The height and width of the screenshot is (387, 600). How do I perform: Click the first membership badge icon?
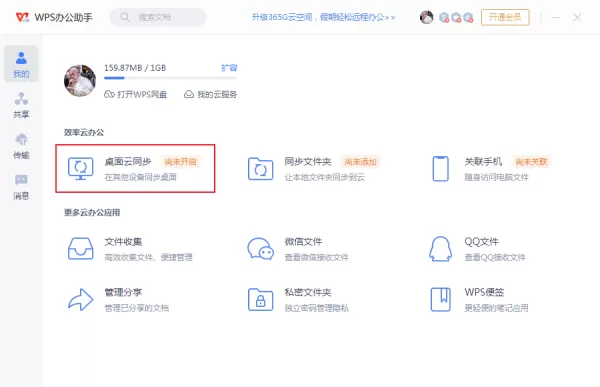pos(444,17)
